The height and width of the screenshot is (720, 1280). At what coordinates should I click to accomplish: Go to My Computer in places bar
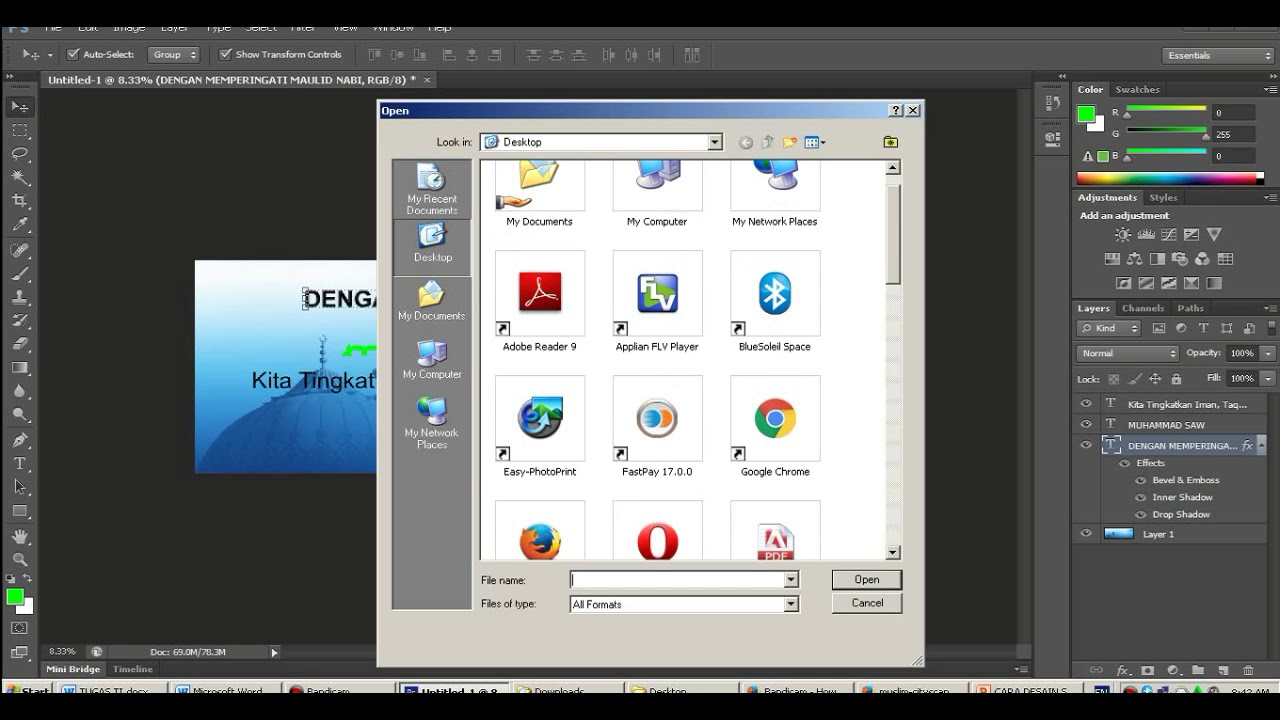click(x=432, y=360)
